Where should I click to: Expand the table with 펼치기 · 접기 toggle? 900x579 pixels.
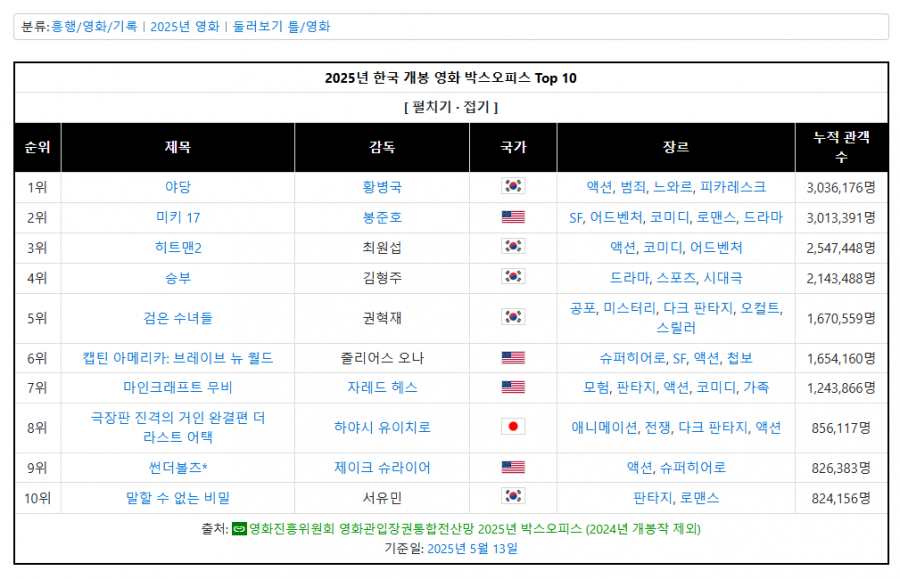(x=451, y=107)
